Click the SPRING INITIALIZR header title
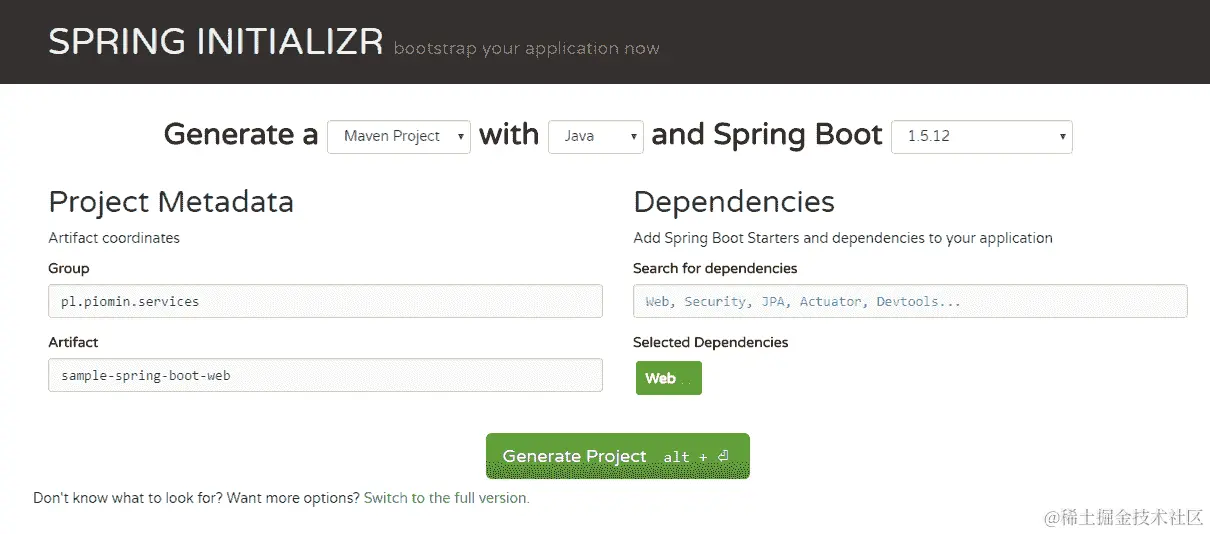Screen dimensions: 1210x534 point(215,42)
